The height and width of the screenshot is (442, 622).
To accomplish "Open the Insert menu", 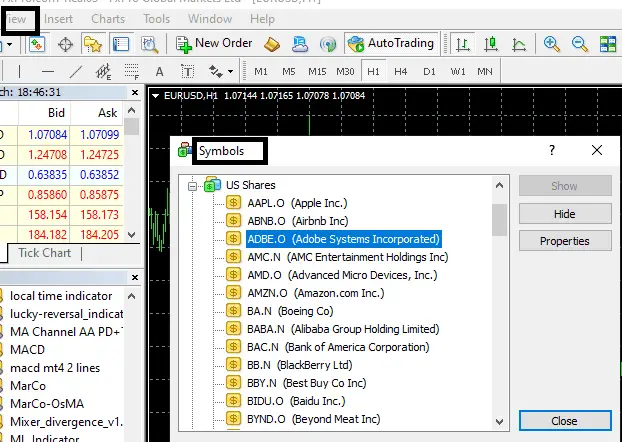I will pos(58,19).
